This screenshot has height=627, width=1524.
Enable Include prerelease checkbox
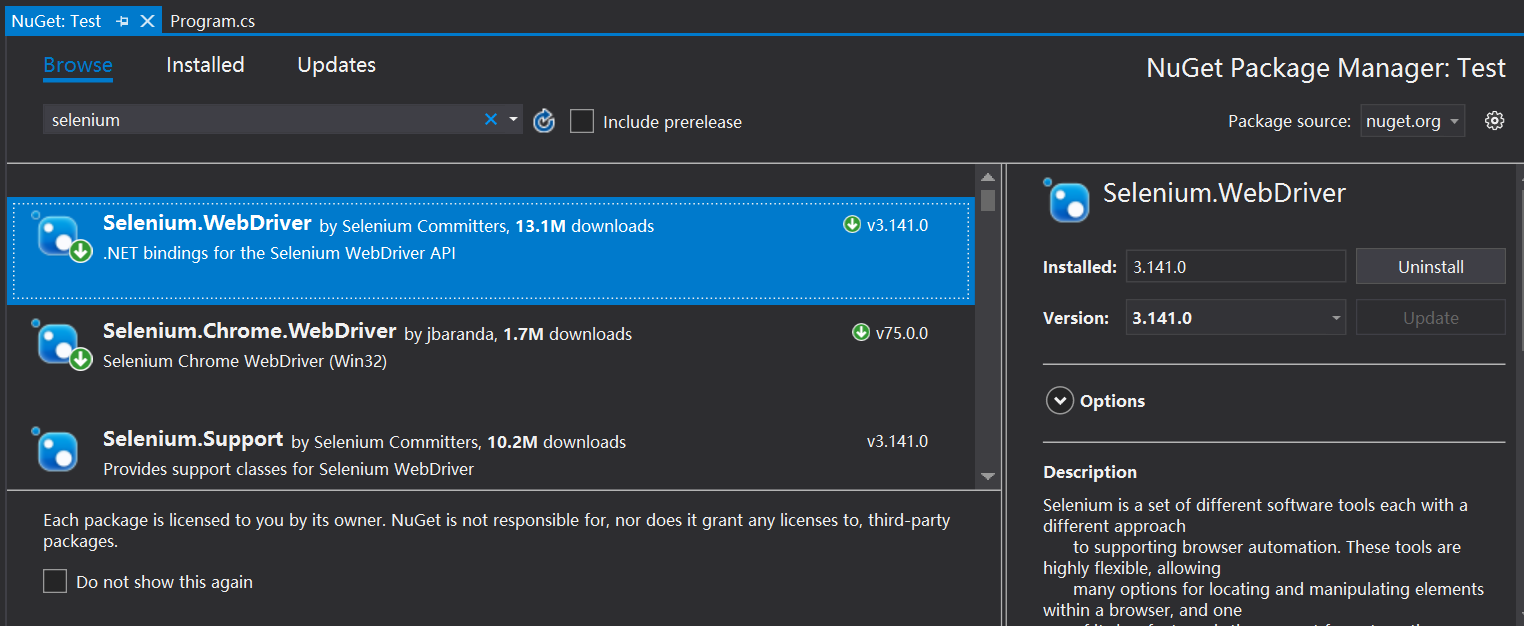(x=582, y=122)
